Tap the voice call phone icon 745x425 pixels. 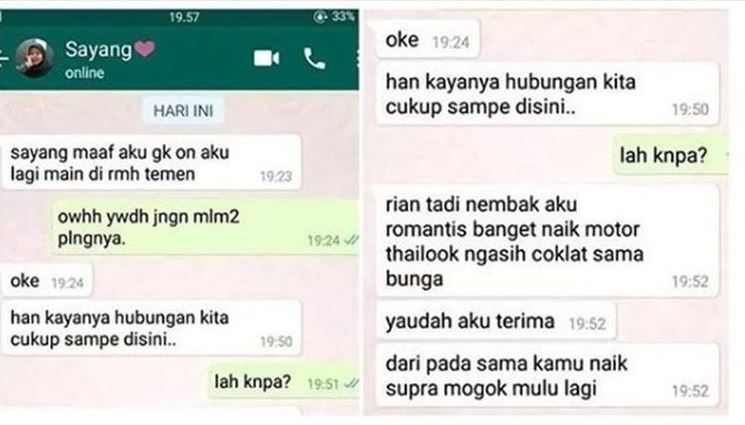click(x=315, y=59)
